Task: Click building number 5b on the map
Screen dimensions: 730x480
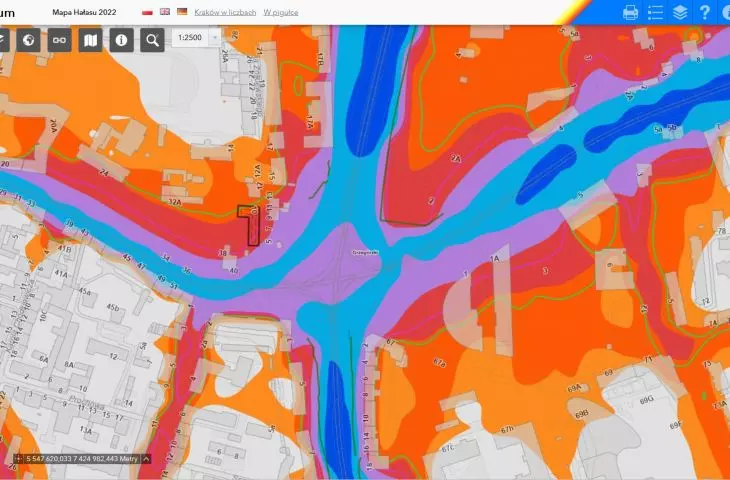Action: tap(672, 127)
